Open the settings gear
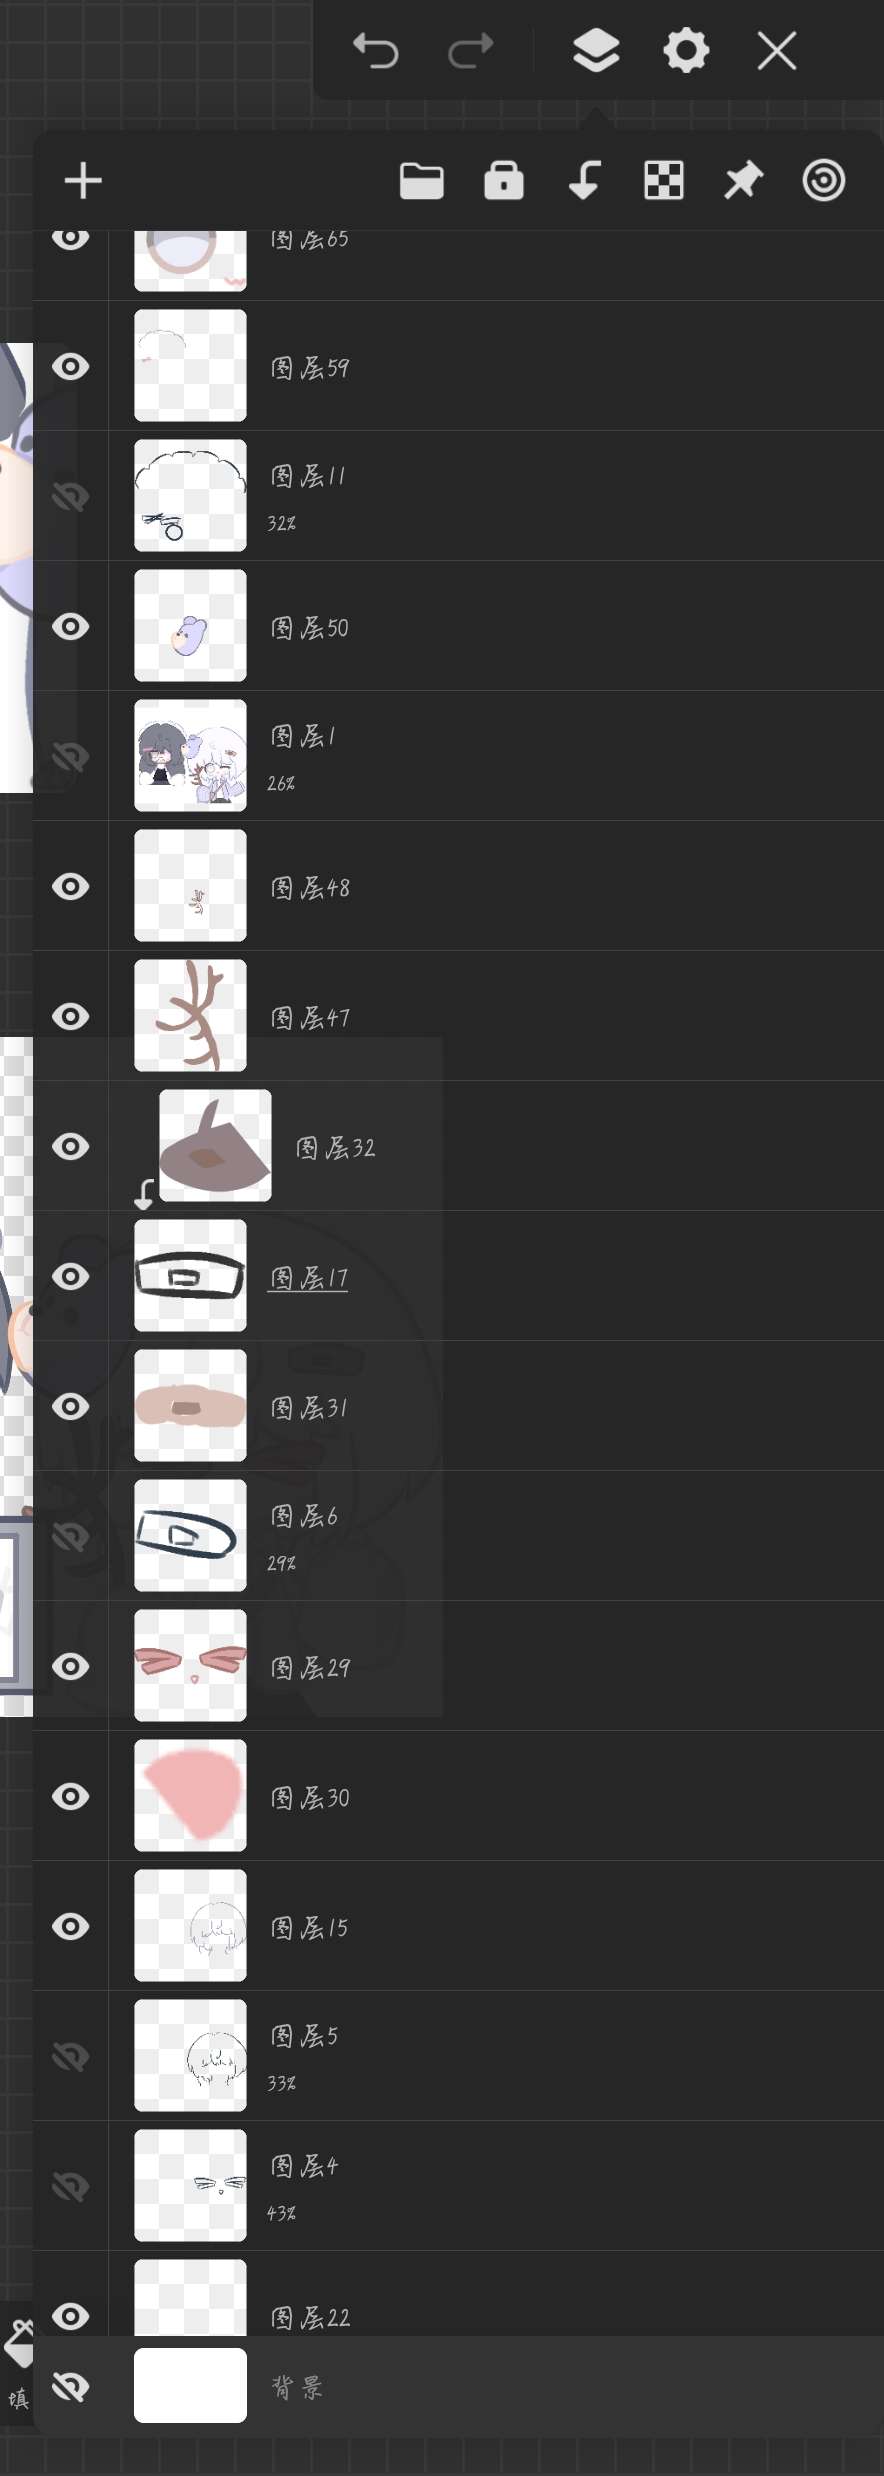 [x=686, y=50]
